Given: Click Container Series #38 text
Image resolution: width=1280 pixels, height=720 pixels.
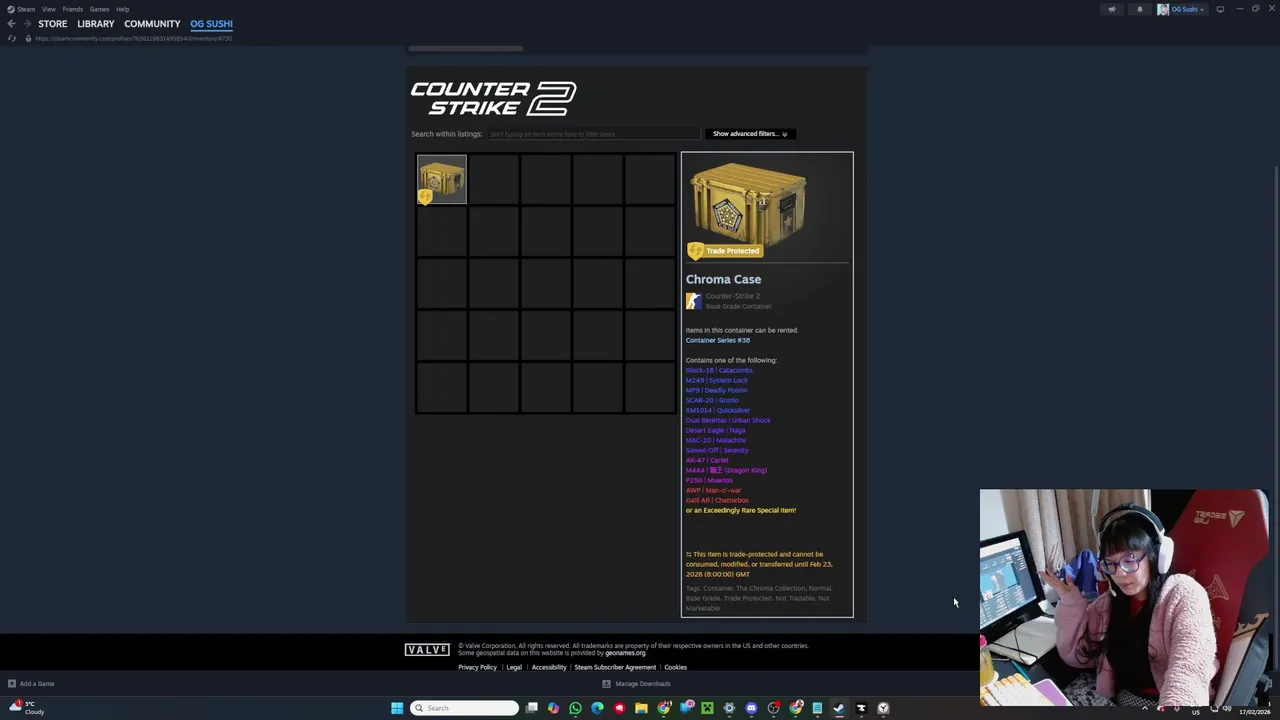Looking at the screenshot, I should pos(718,340).
